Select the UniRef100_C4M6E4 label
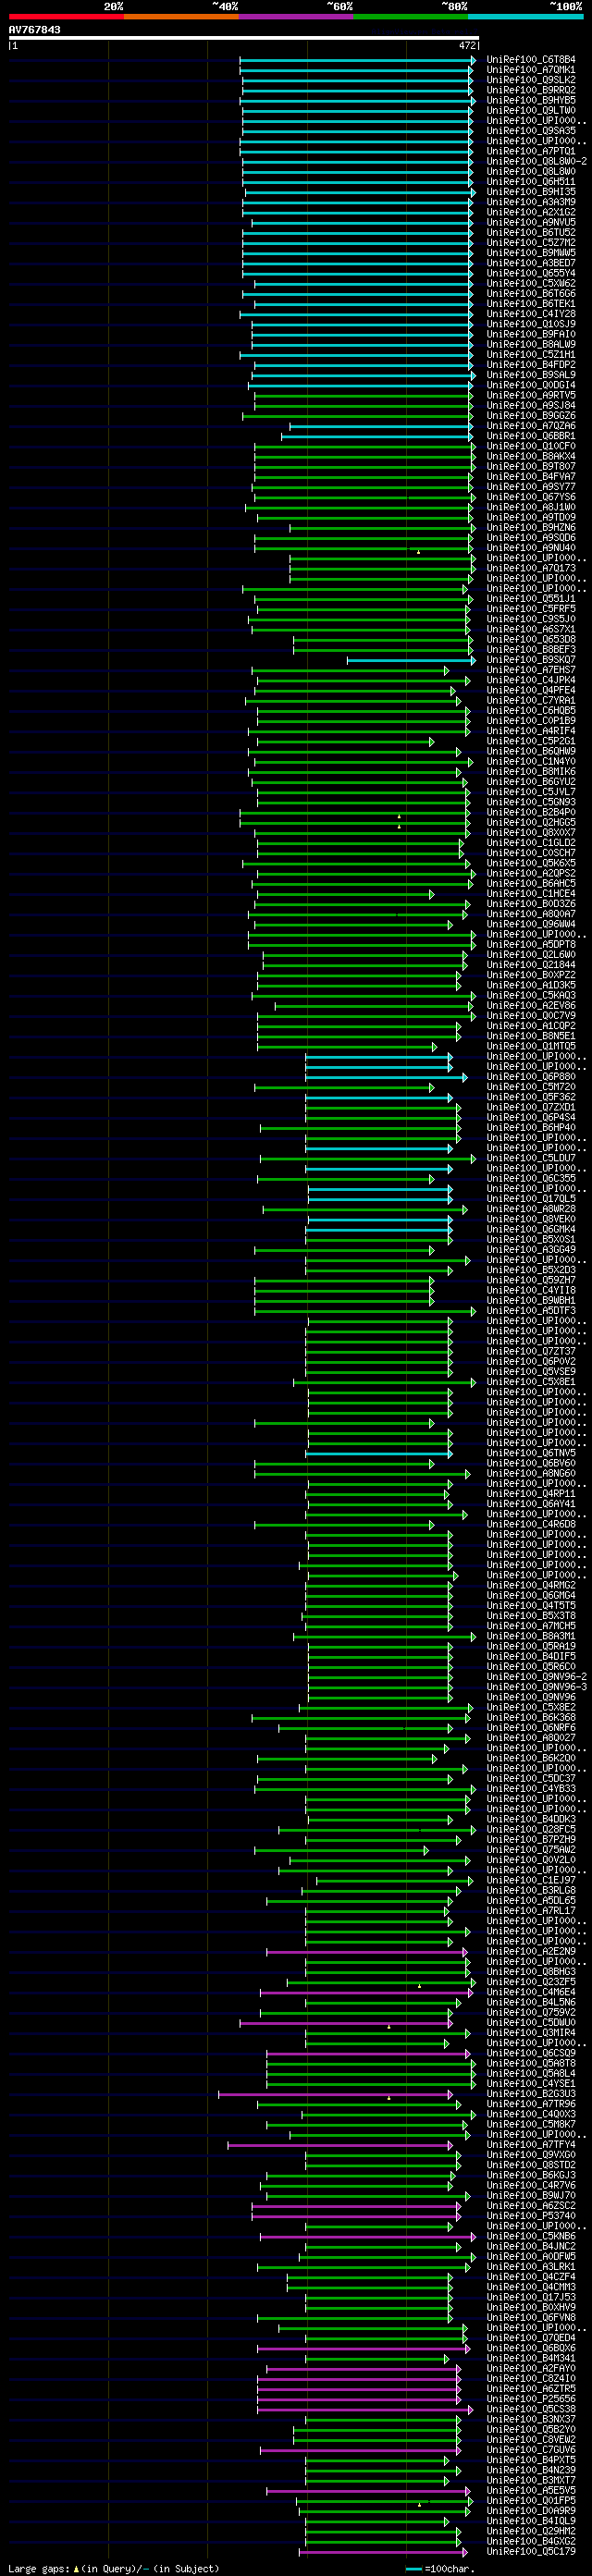The height and width of the screenshot is (2576, 592). [531, 1992]
